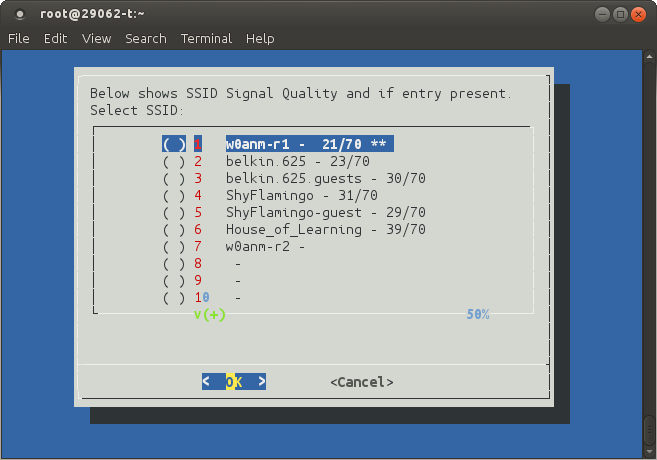Pick the ShyFlamingo-guest network option

click(174, 212)
